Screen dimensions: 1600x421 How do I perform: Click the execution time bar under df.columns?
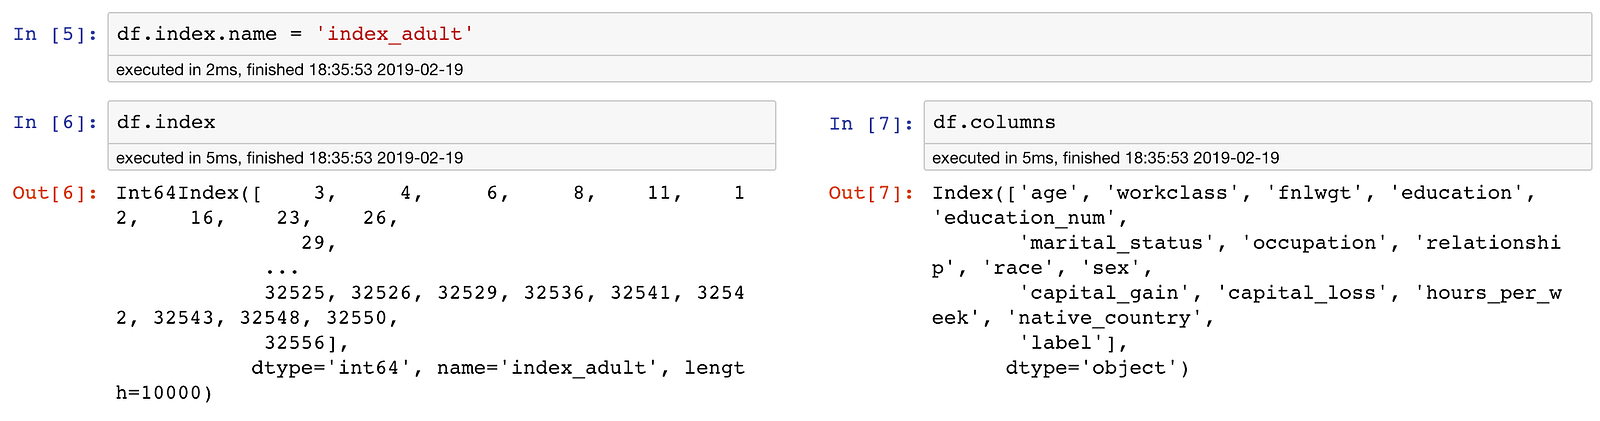pos(1257,158)
